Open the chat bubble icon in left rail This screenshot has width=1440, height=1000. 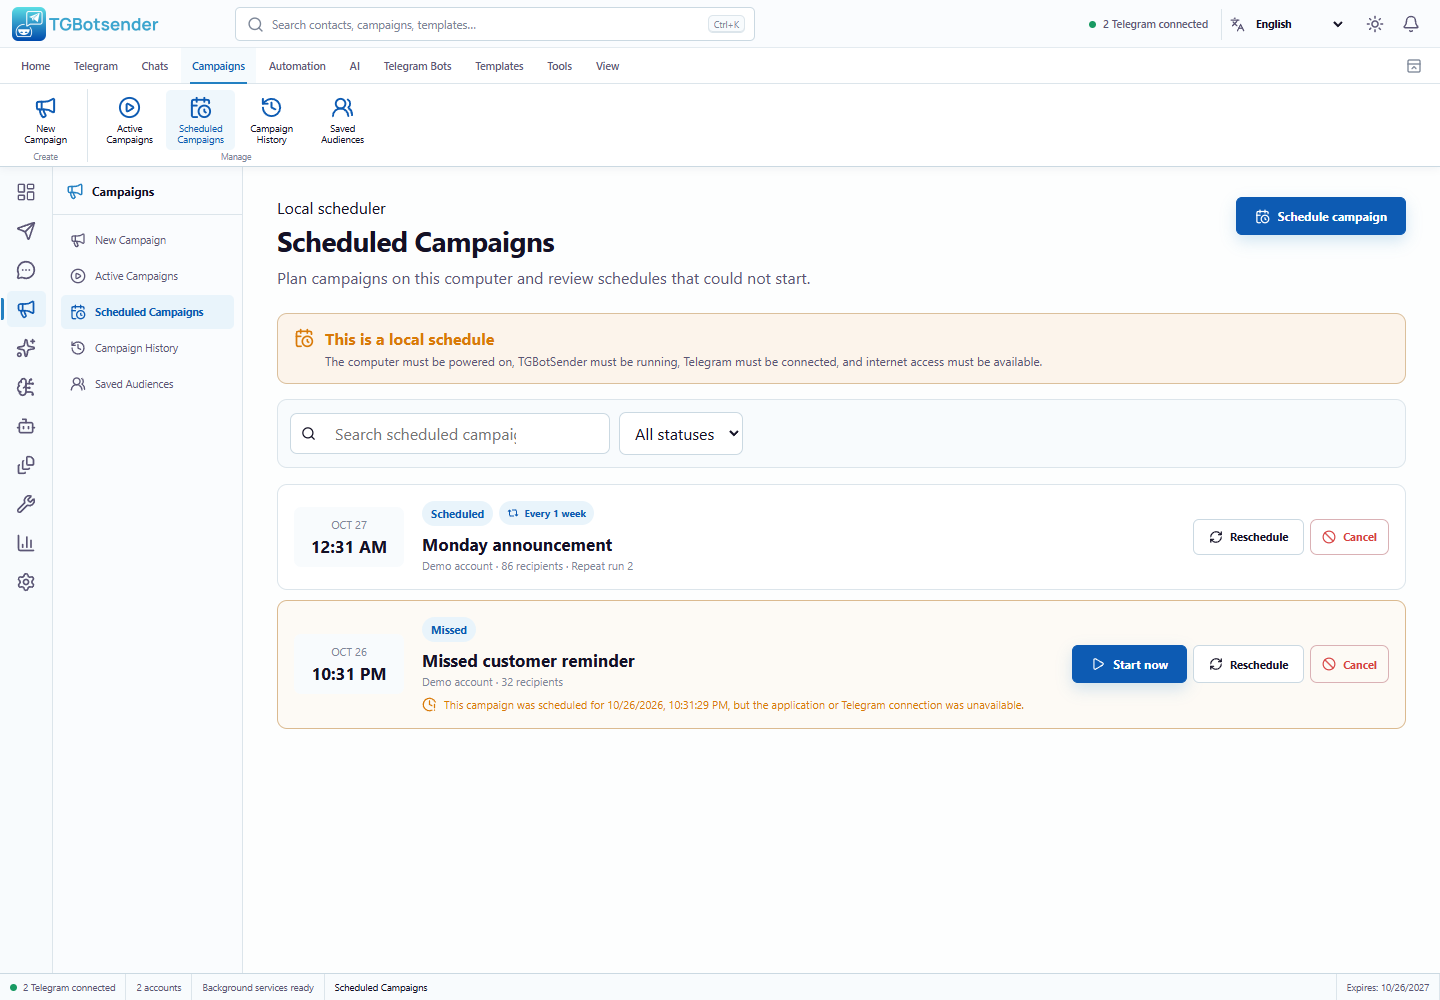[x=26, y=270]
